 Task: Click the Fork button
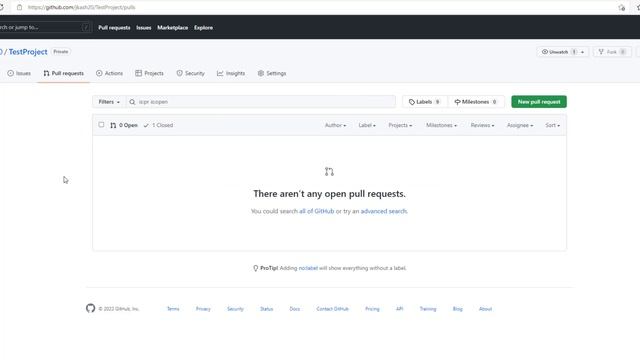click(x=612, y=52)
